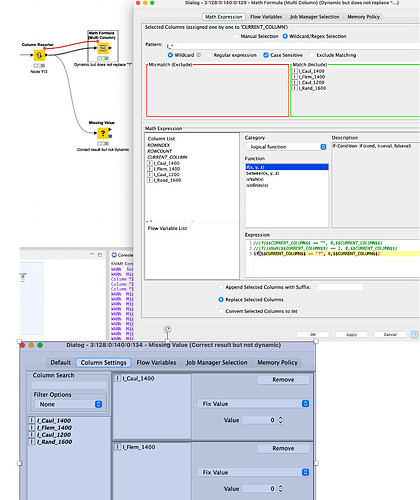This screenshot has height=500, width=420.
Task: Open the Column Settings tab
Action: click(x=103, y=363)
